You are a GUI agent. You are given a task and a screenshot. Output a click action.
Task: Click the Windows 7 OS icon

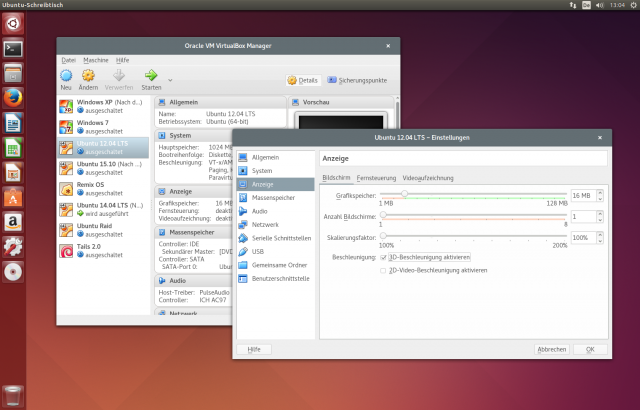pyautogui.click(x=66, y=127)
